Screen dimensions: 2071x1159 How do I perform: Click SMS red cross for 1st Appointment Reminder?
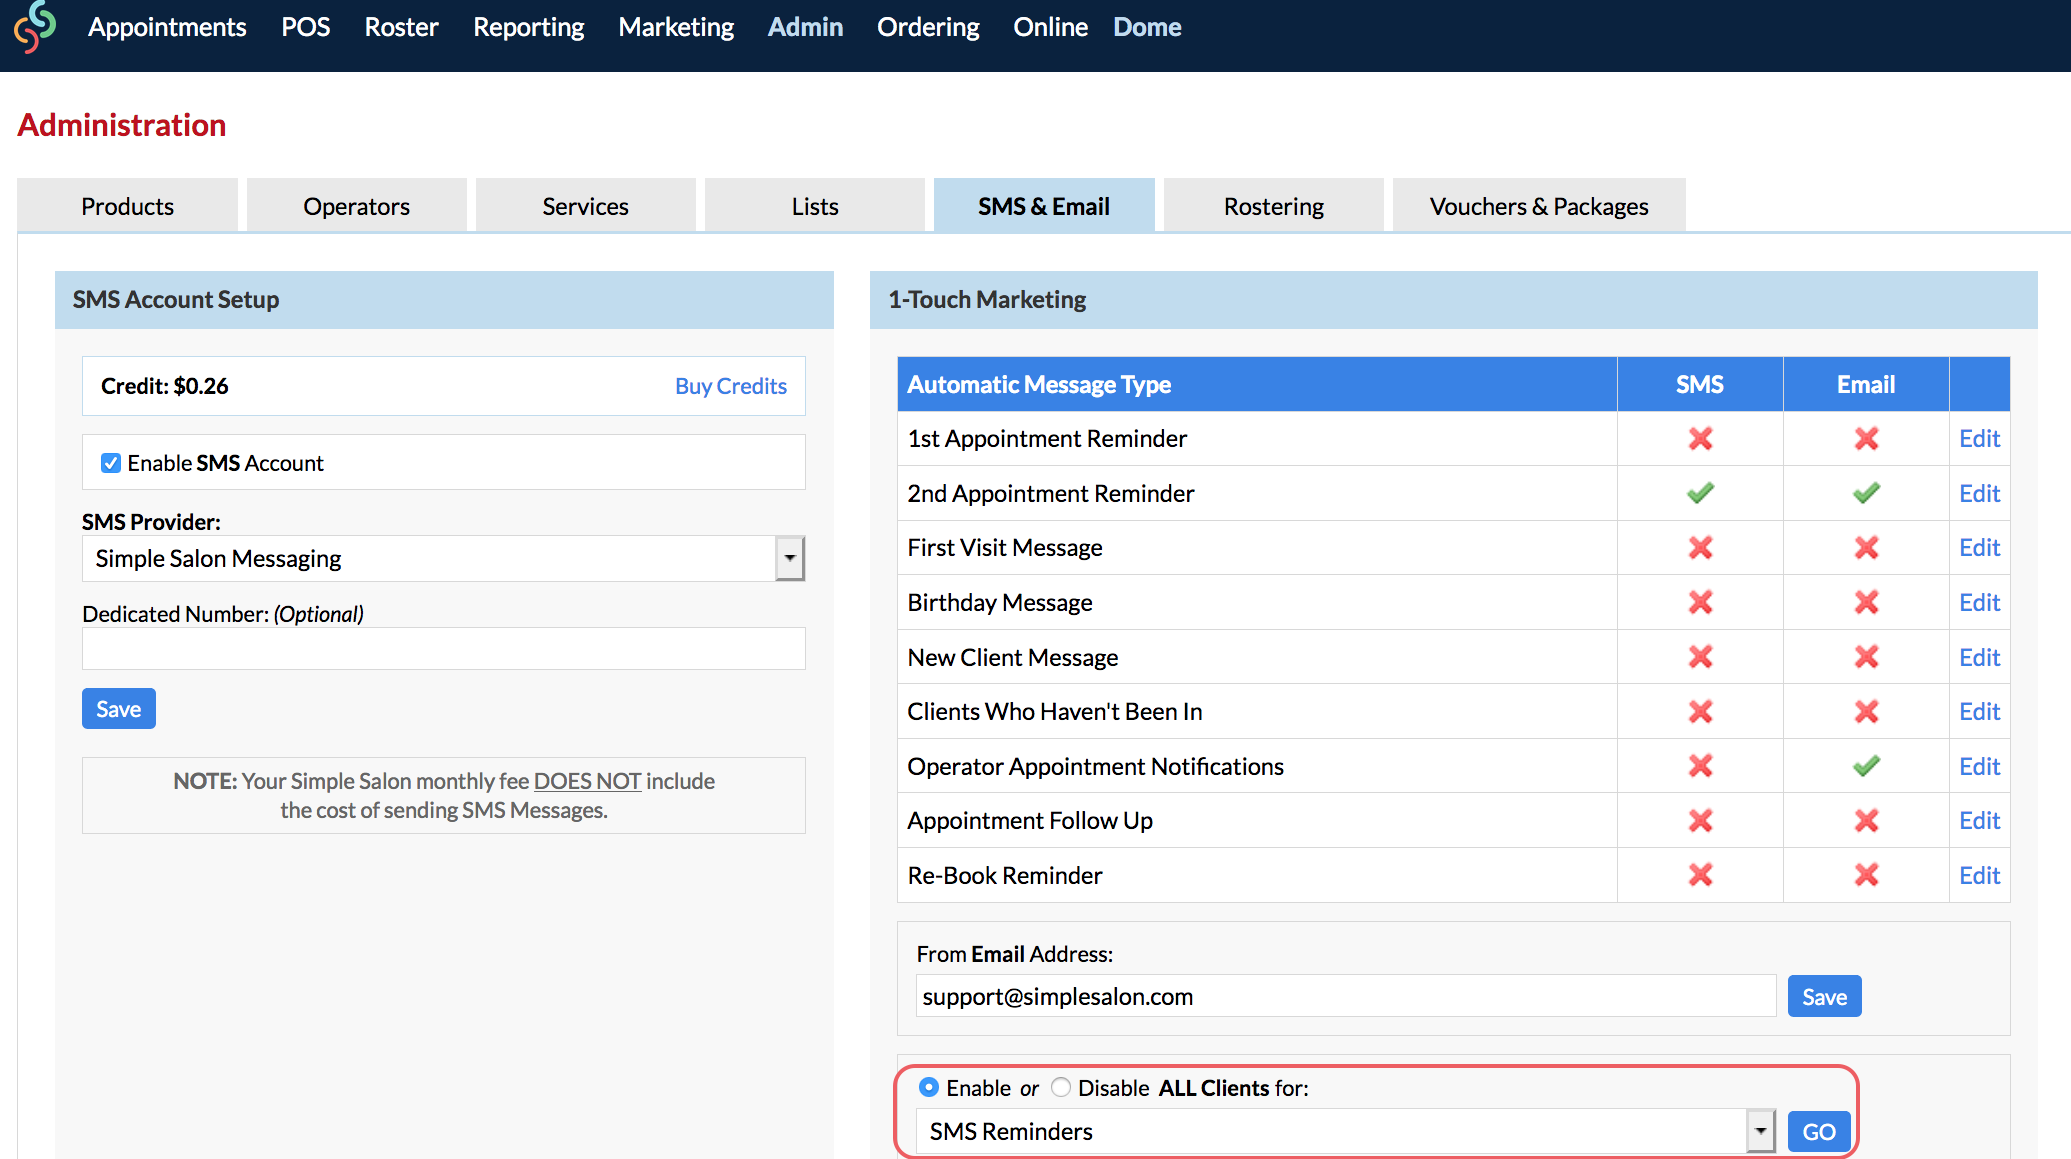(1700, 439)
